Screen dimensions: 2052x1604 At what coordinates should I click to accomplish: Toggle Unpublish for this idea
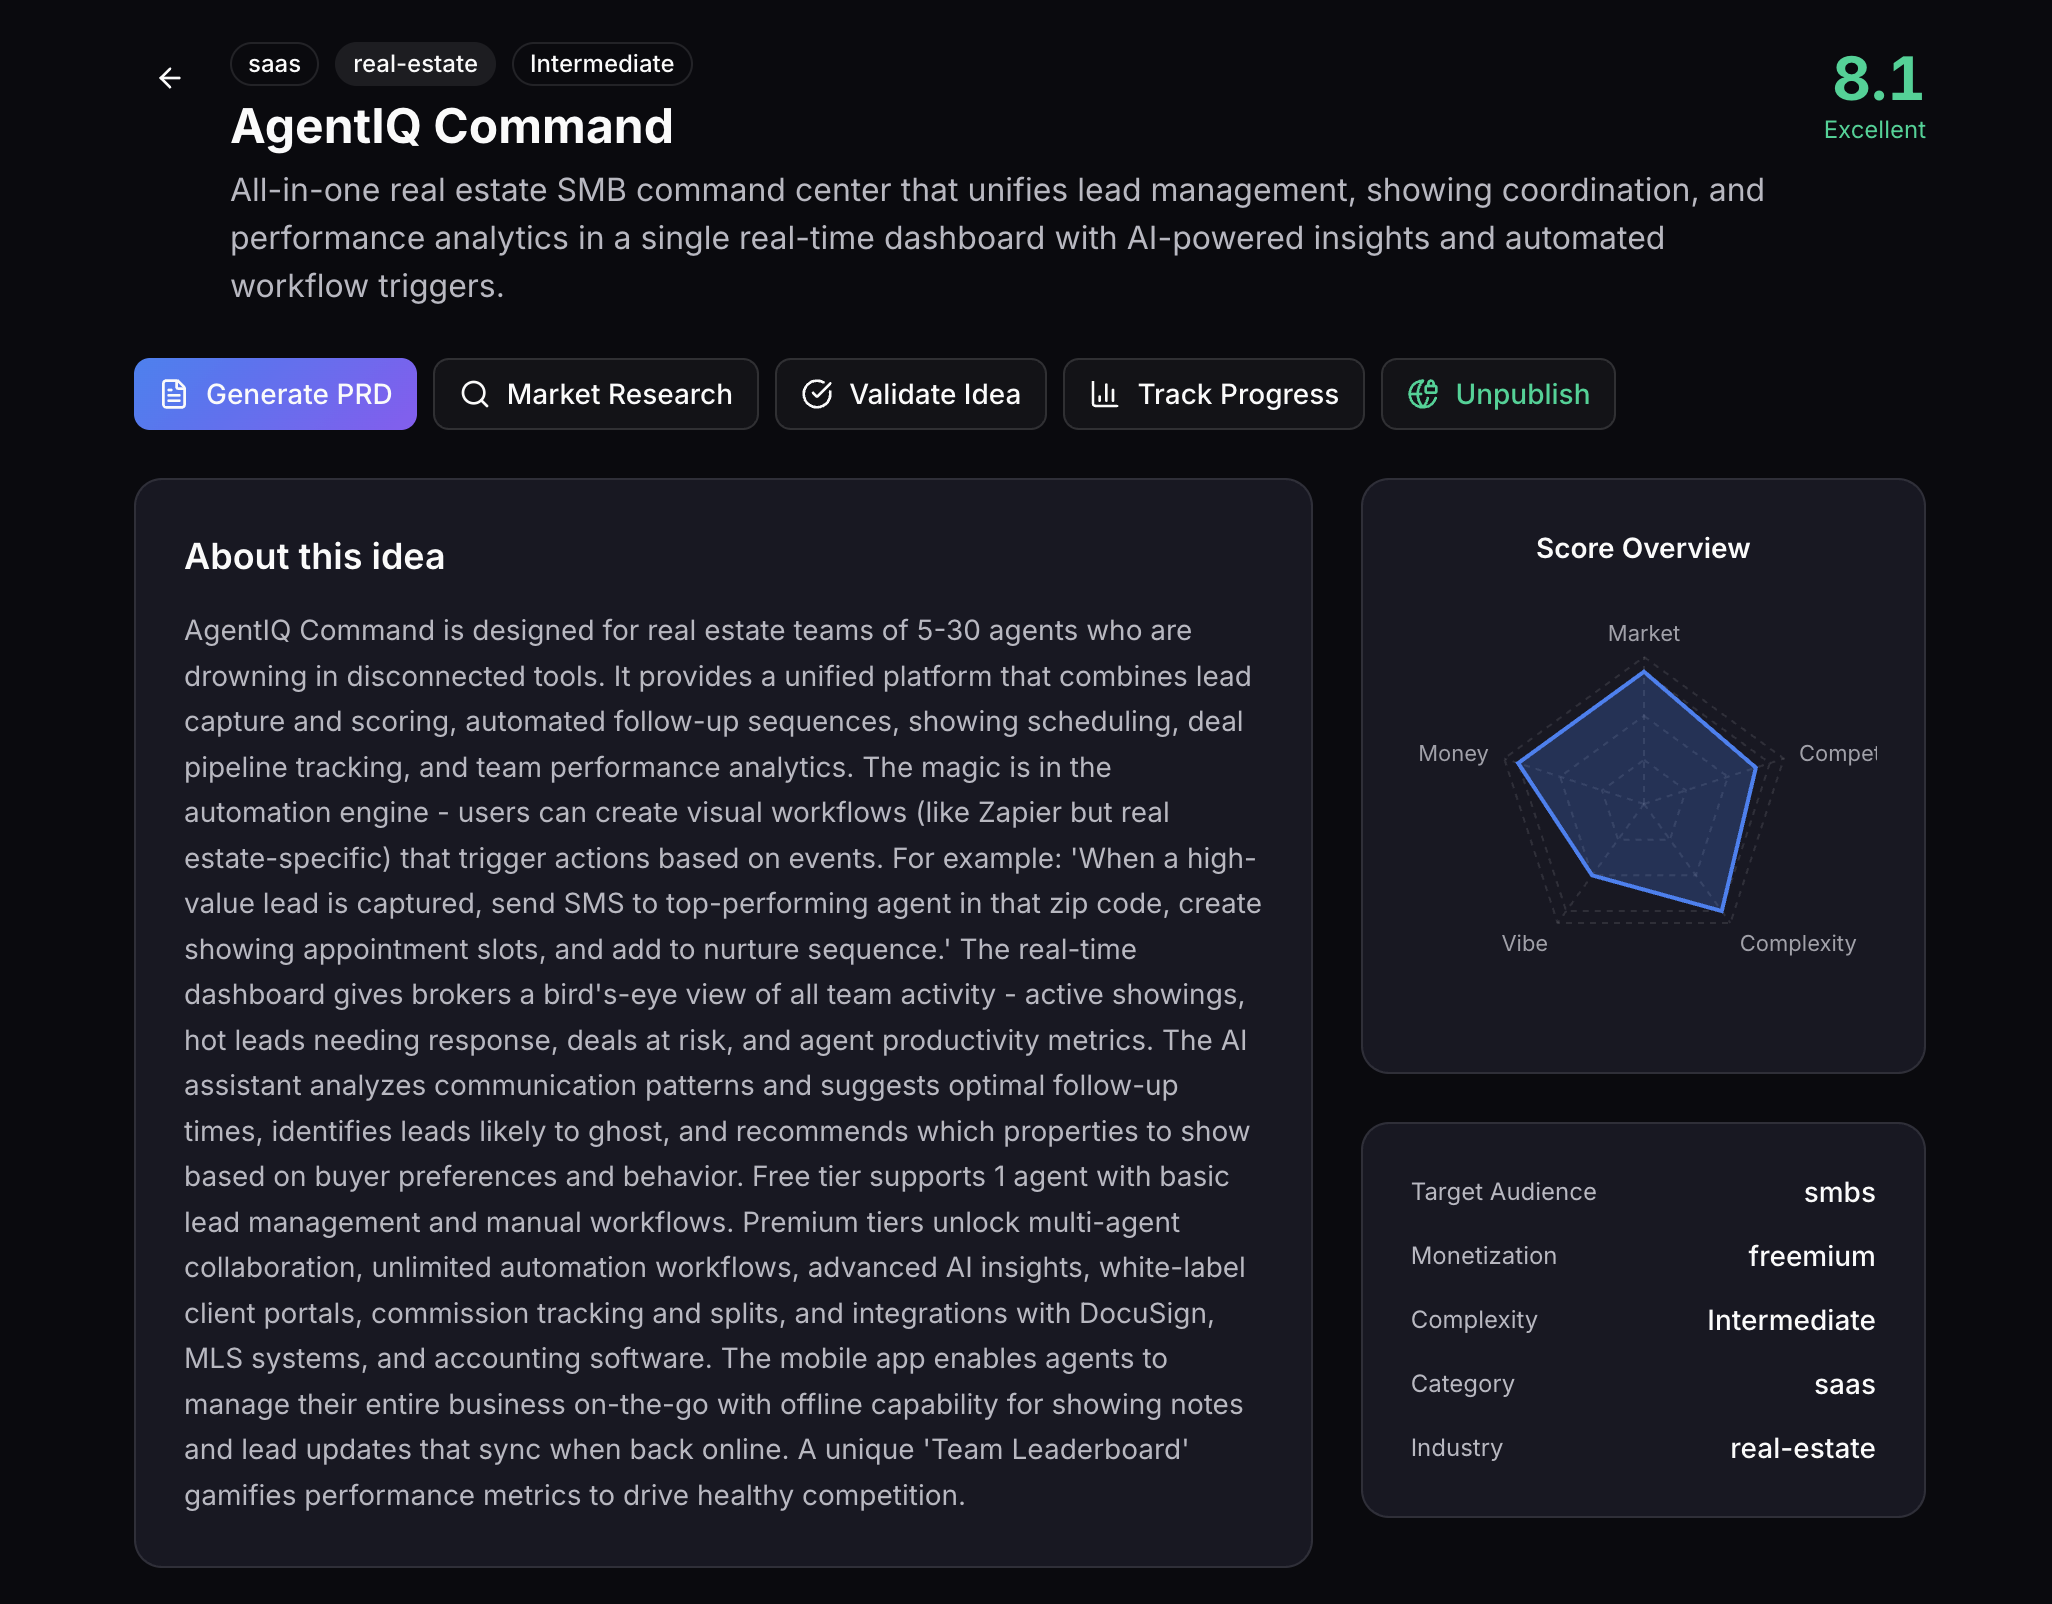click(x=1521, y=394)
